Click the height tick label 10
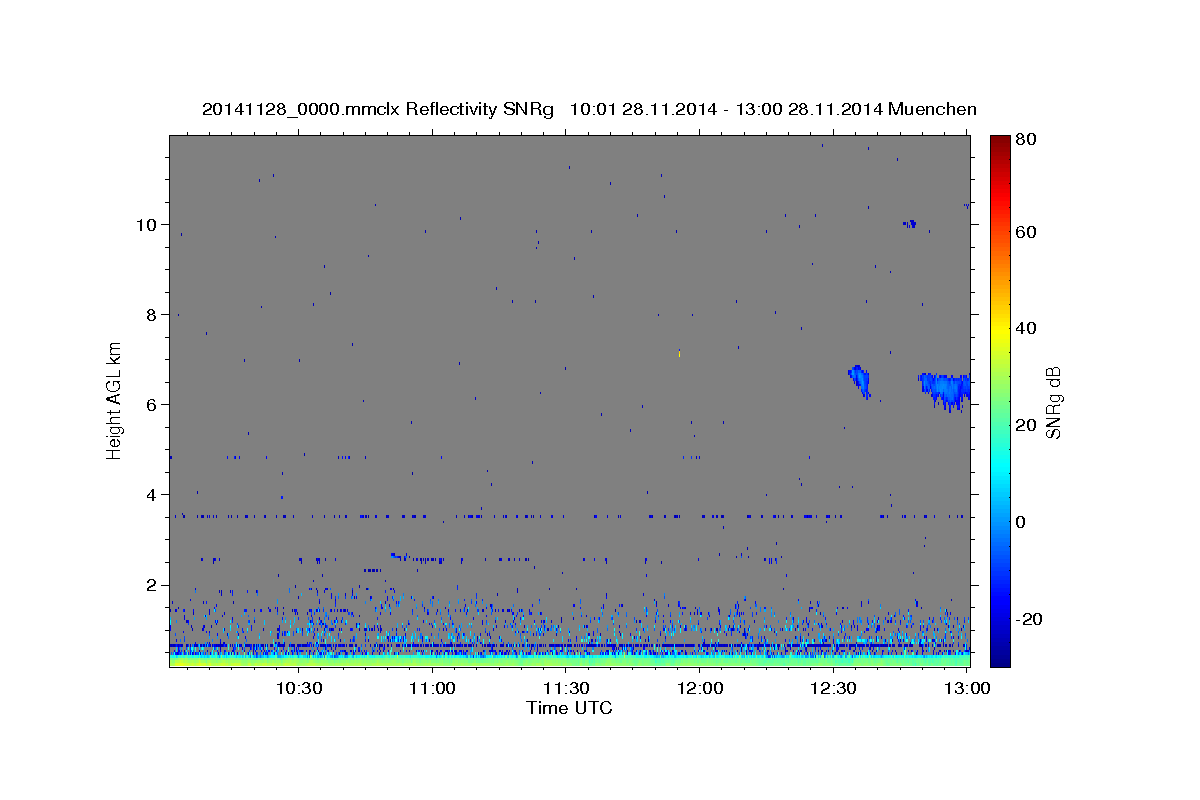The image size is (1200, 800). [145, 224]
